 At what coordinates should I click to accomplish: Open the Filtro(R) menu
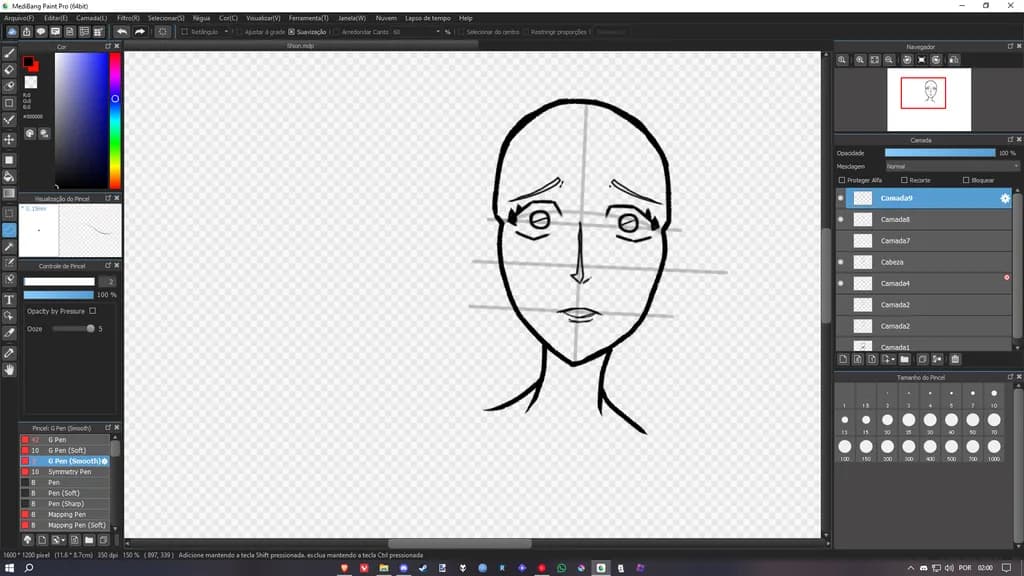coord(128,18)
